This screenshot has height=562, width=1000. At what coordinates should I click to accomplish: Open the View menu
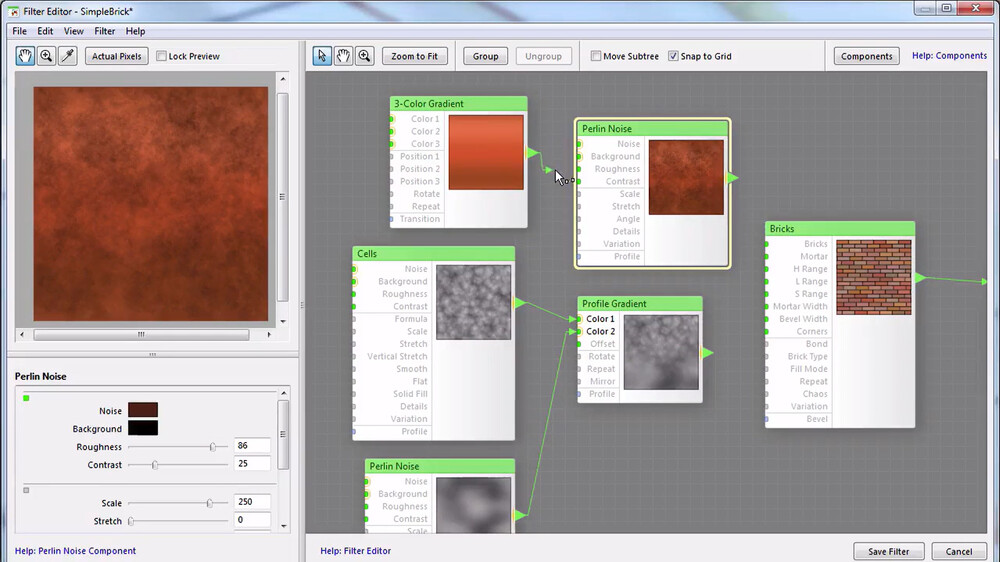click(74, 31)
